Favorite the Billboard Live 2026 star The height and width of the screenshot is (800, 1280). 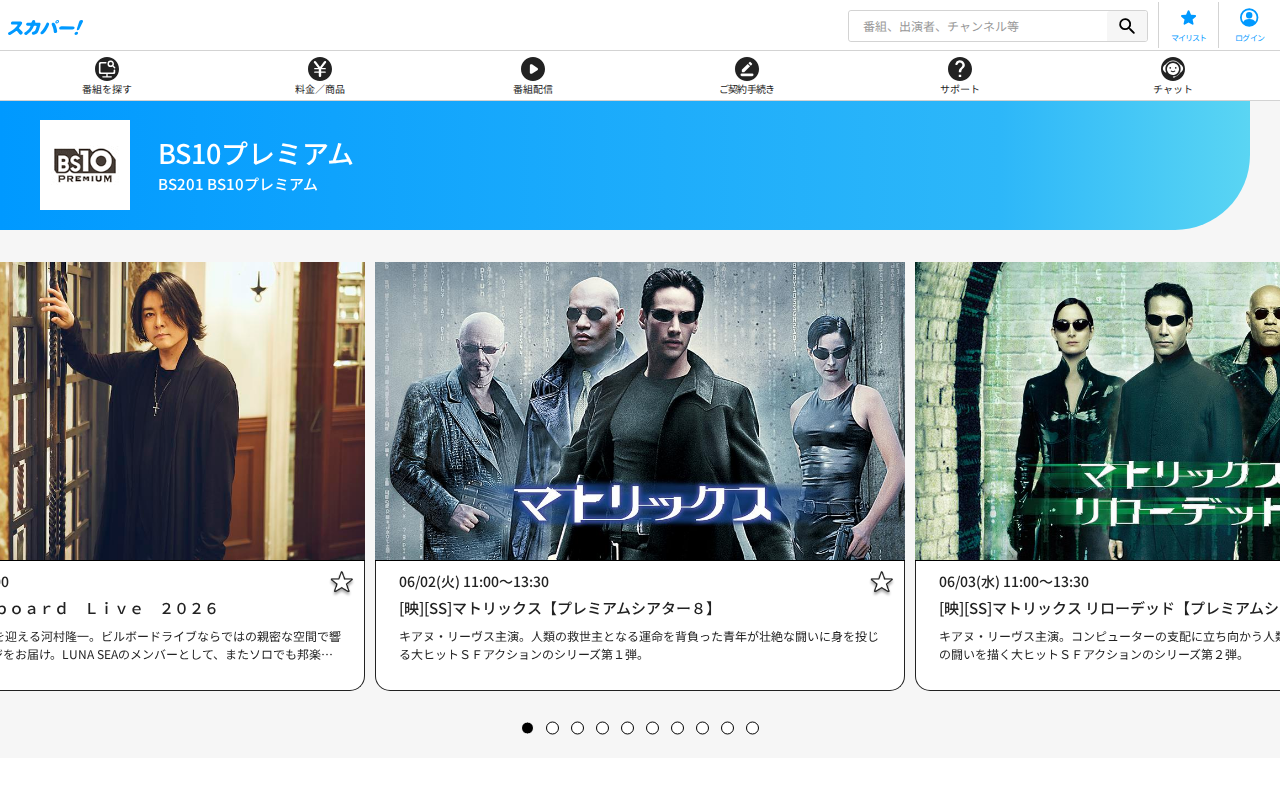click(342, 582)
